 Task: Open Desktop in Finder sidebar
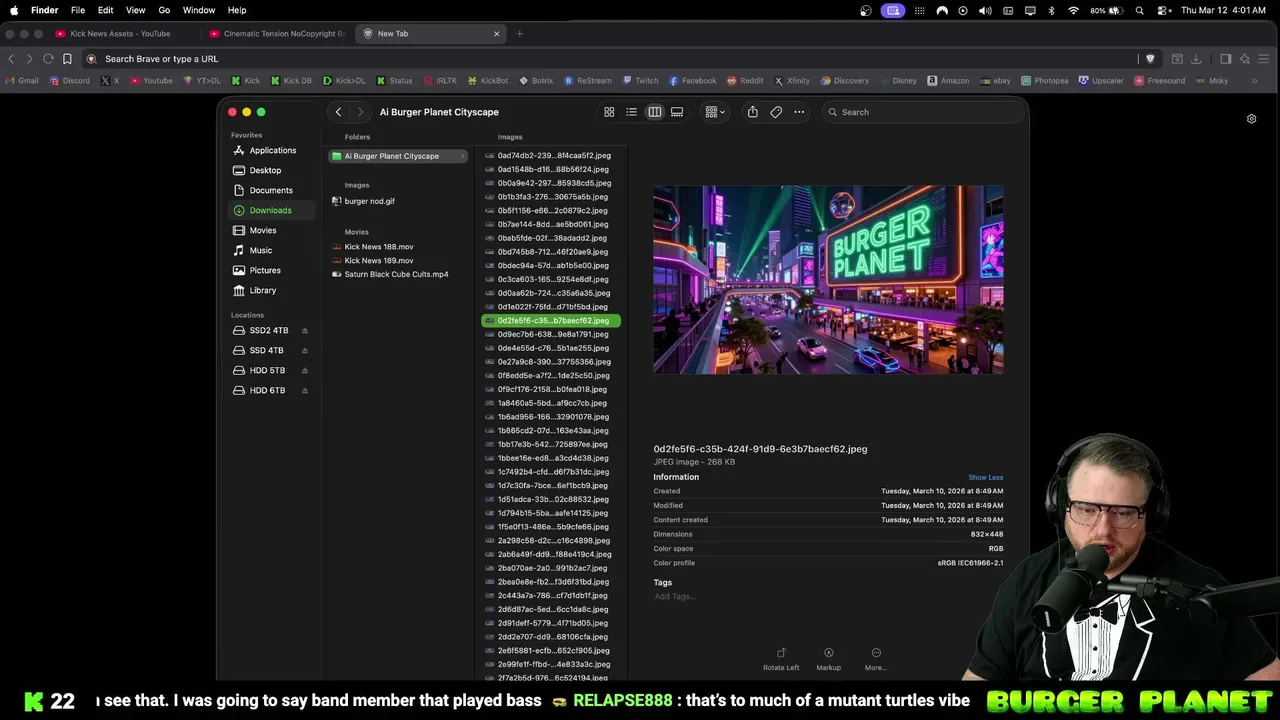265,170
